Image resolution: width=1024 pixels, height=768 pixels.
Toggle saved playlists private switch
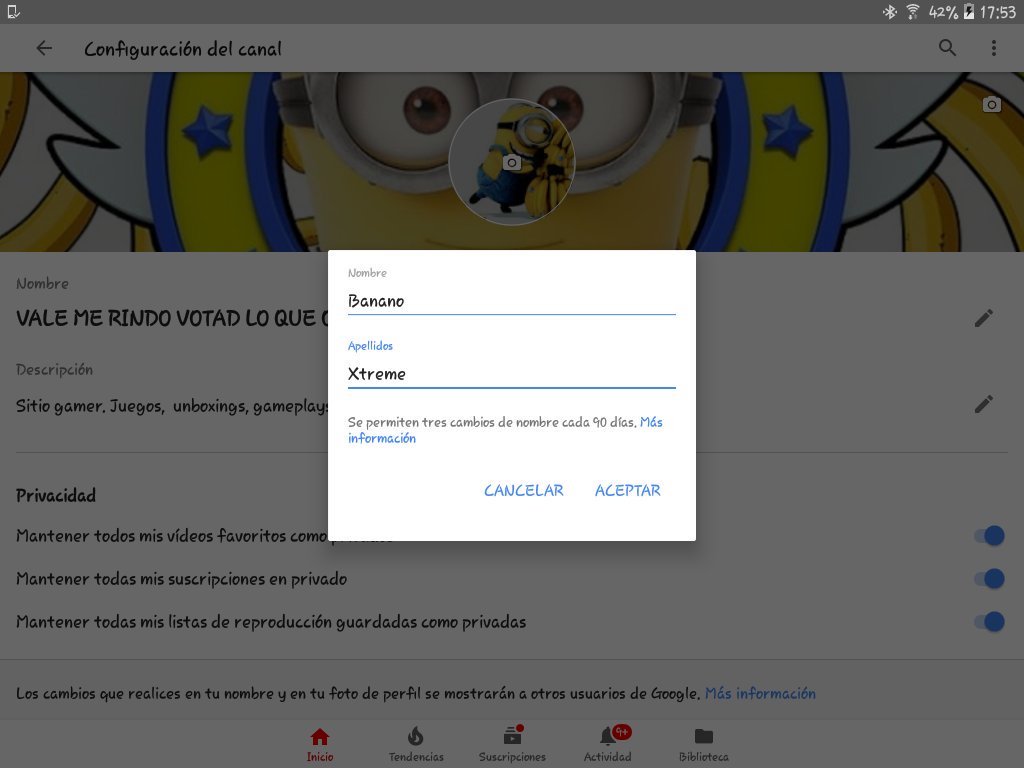pos(989,622)
